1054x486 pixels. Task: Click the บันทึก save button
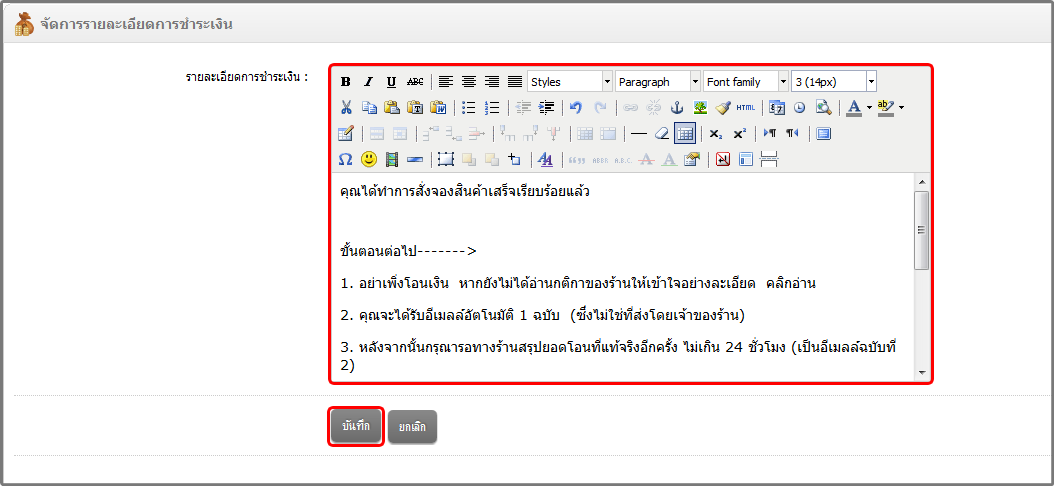coord(356,426)
